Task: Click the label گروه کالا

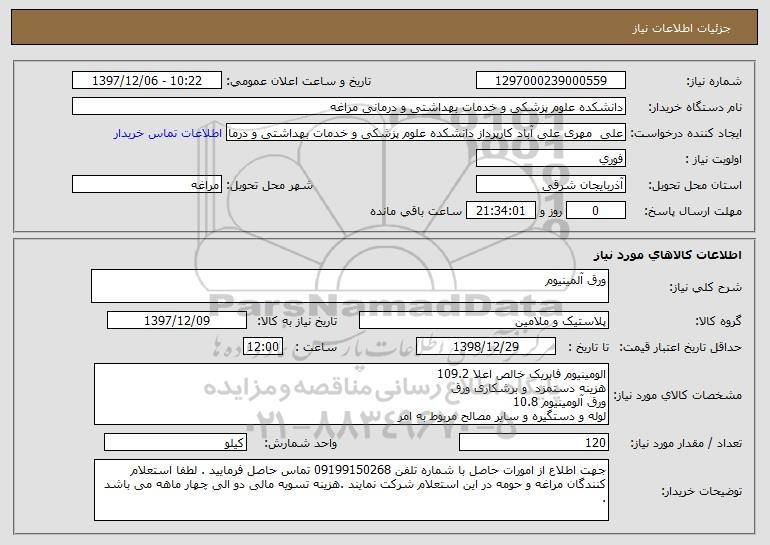Action: tap(718, 321)
